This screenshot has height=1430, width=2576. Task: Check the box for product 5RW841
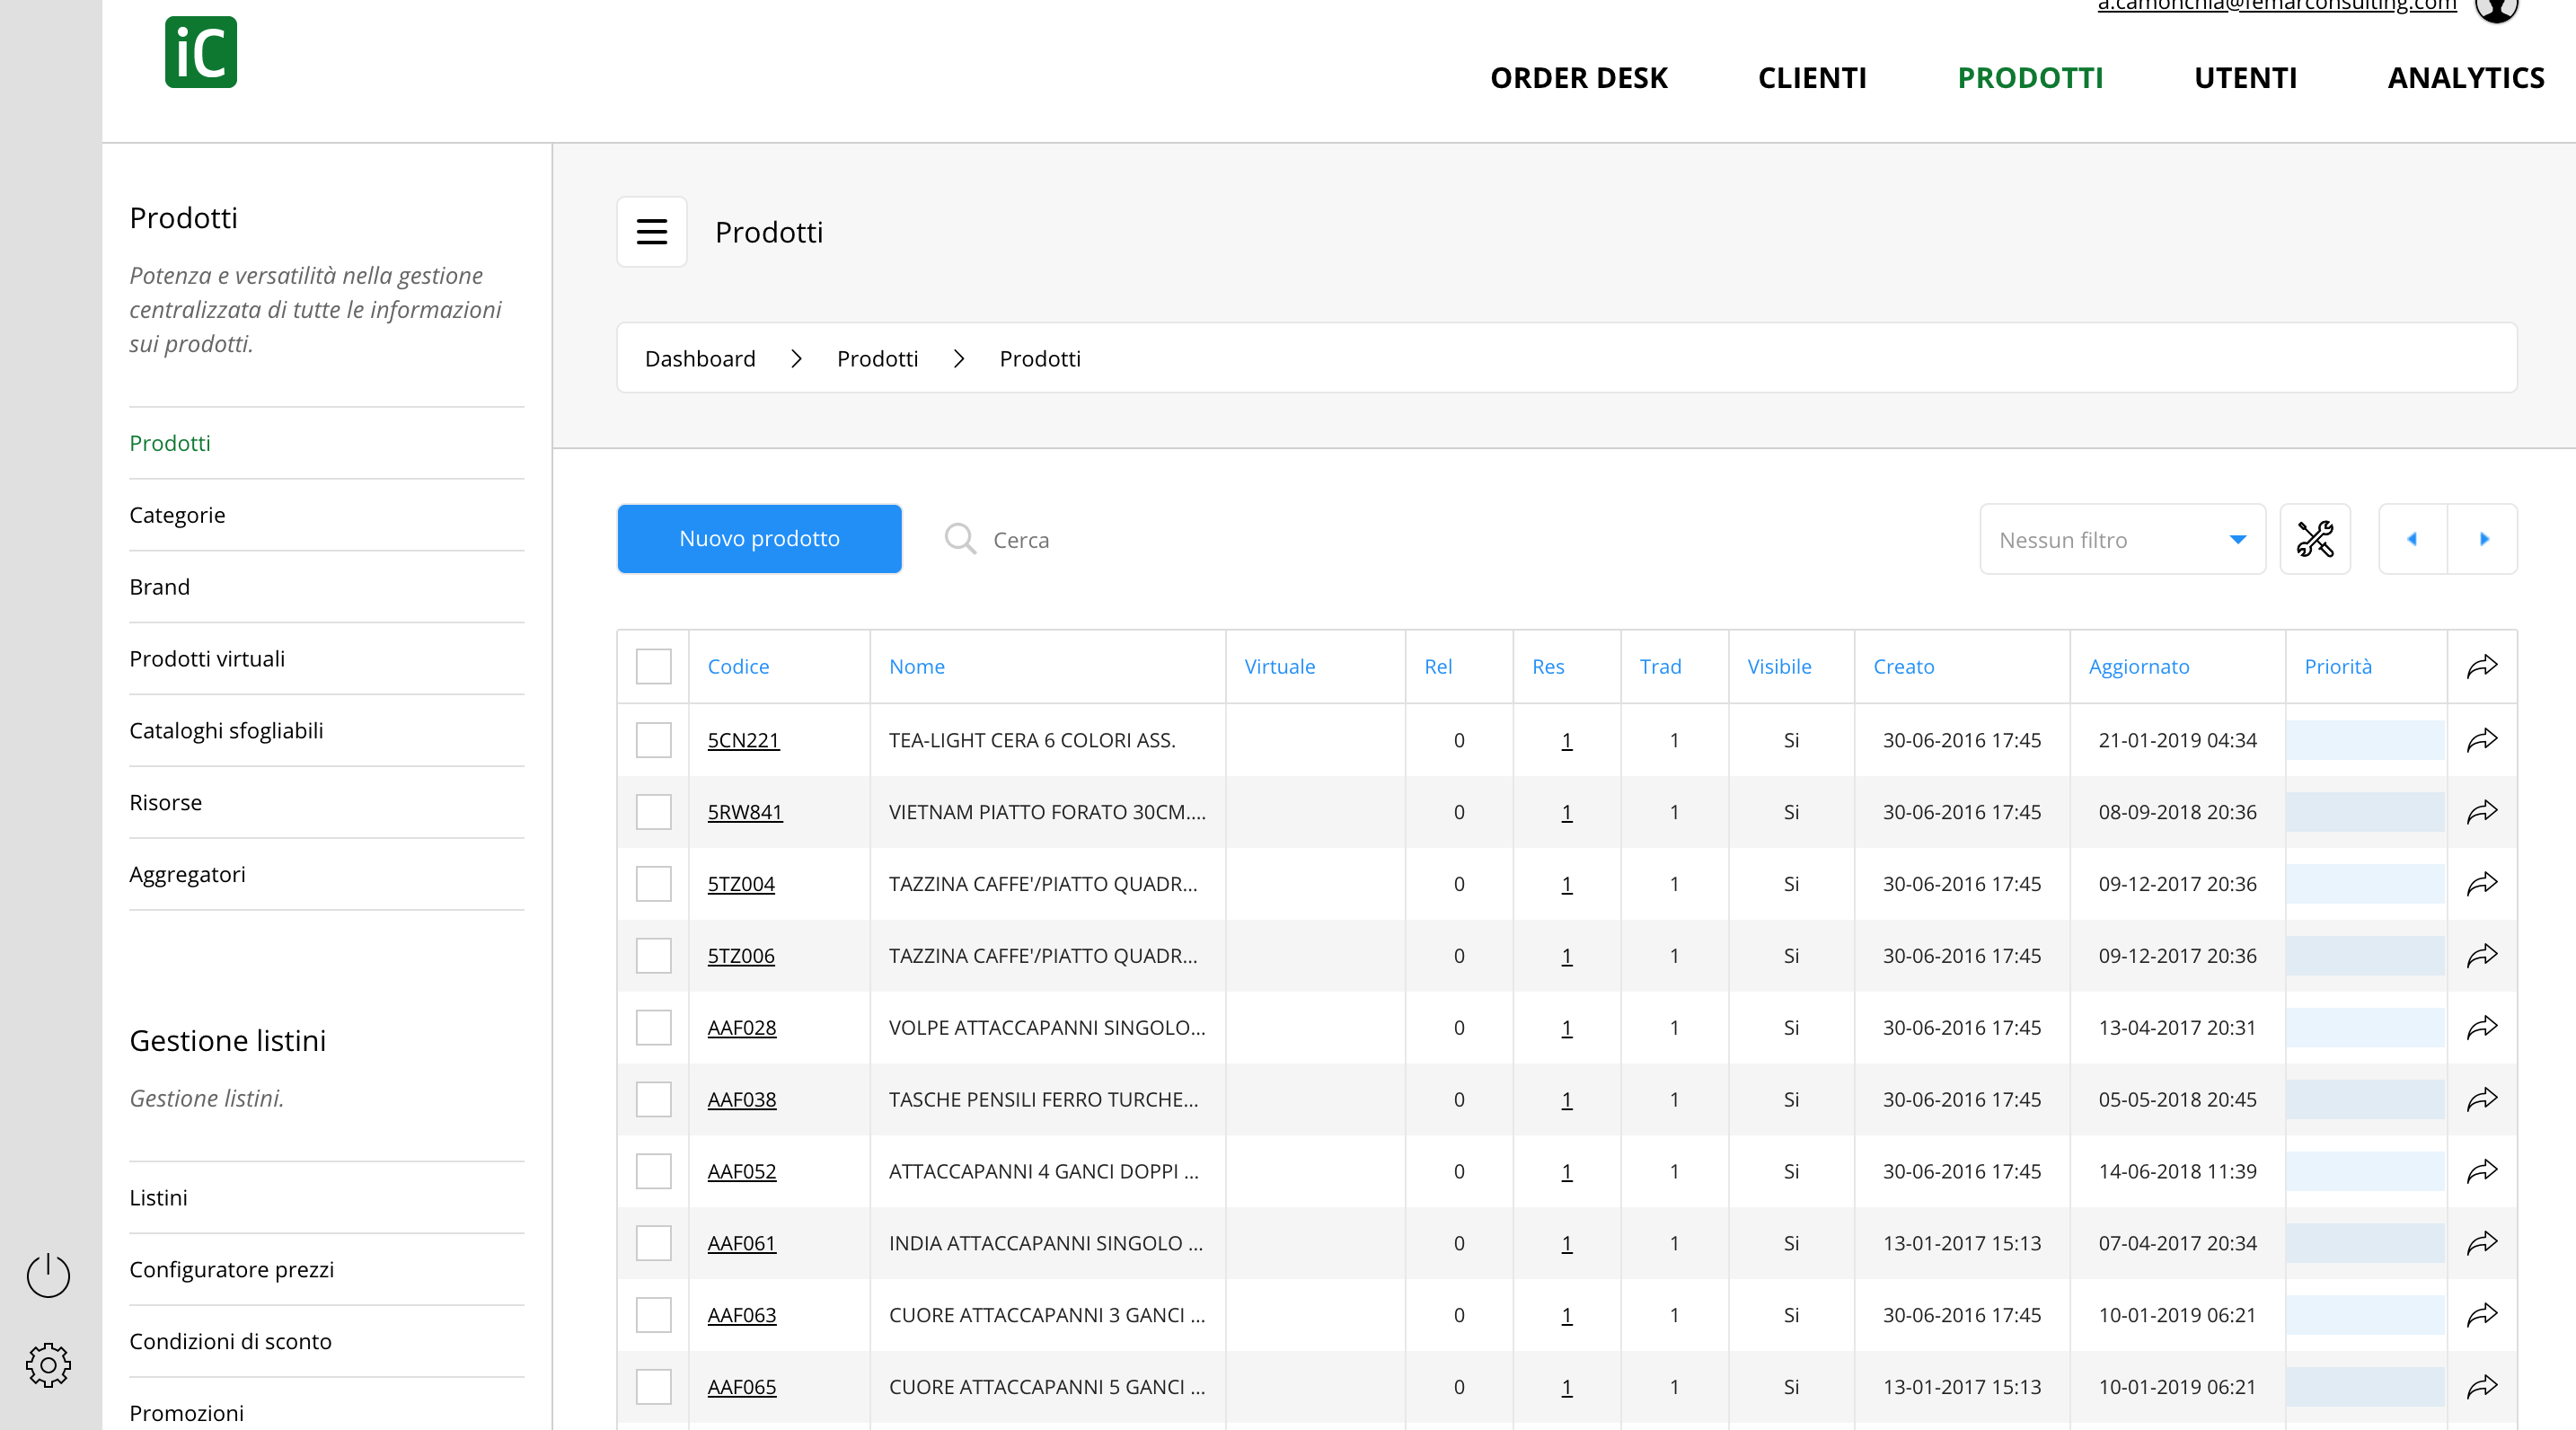(654, 812)
